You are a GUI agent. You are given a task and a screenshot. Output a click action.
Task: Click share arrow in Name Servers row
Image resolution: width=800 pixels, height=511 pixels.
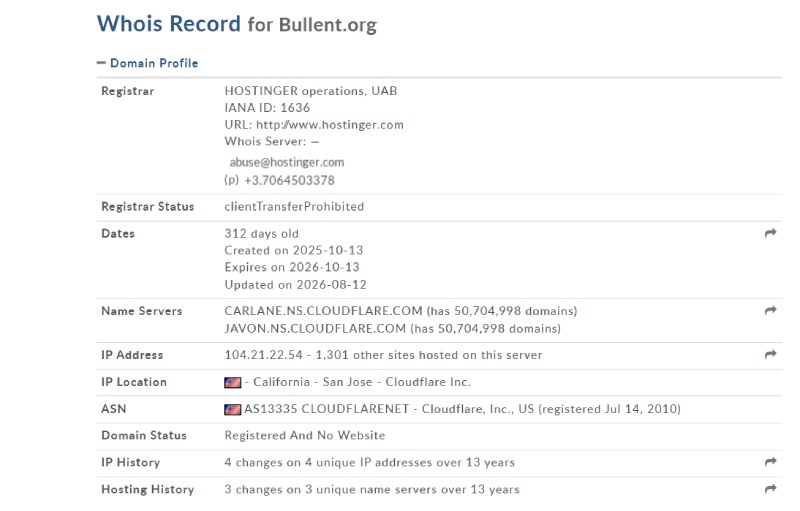(x=770, y=310)
